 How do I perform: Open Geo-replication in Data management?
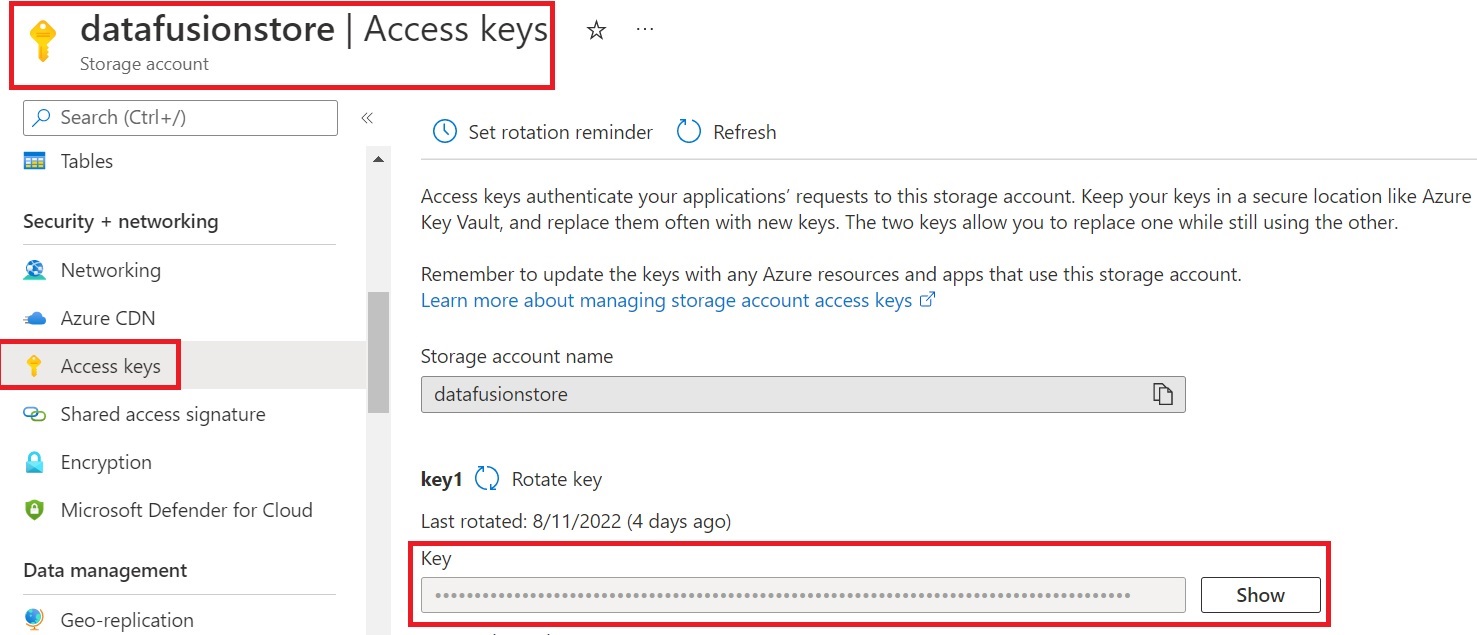point(126,620)
